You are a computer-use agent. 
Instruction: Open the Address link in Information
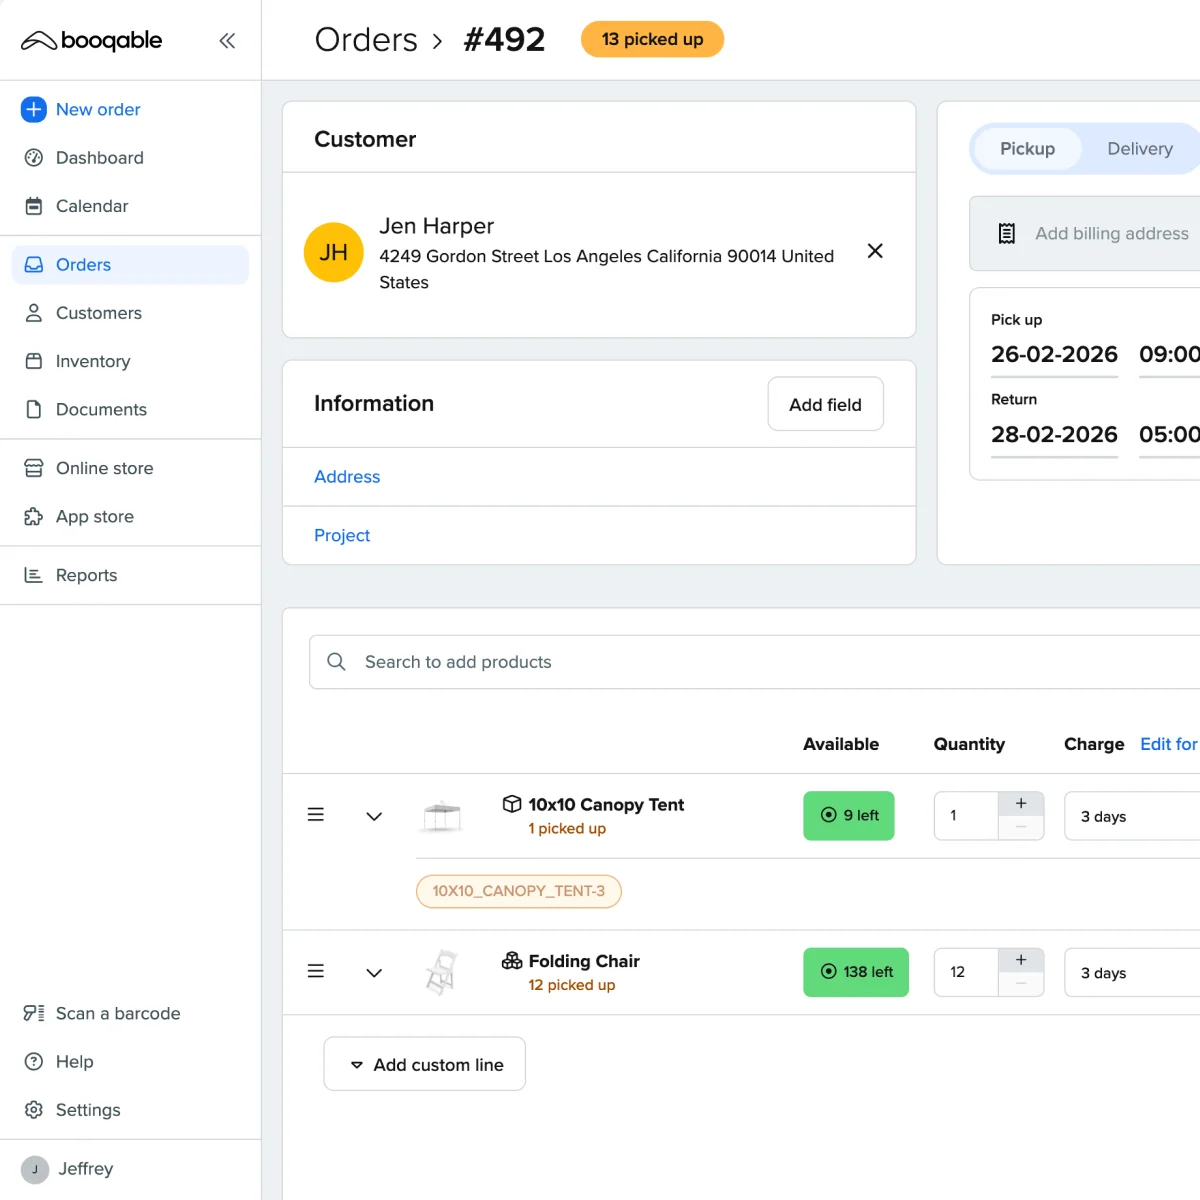click(346, 477)
